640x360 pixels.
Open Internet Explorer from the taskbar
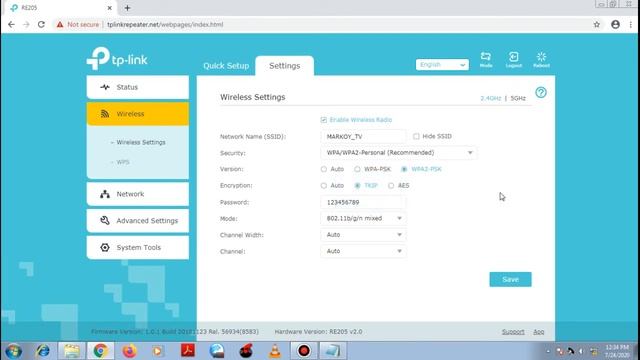pos(42,351)
